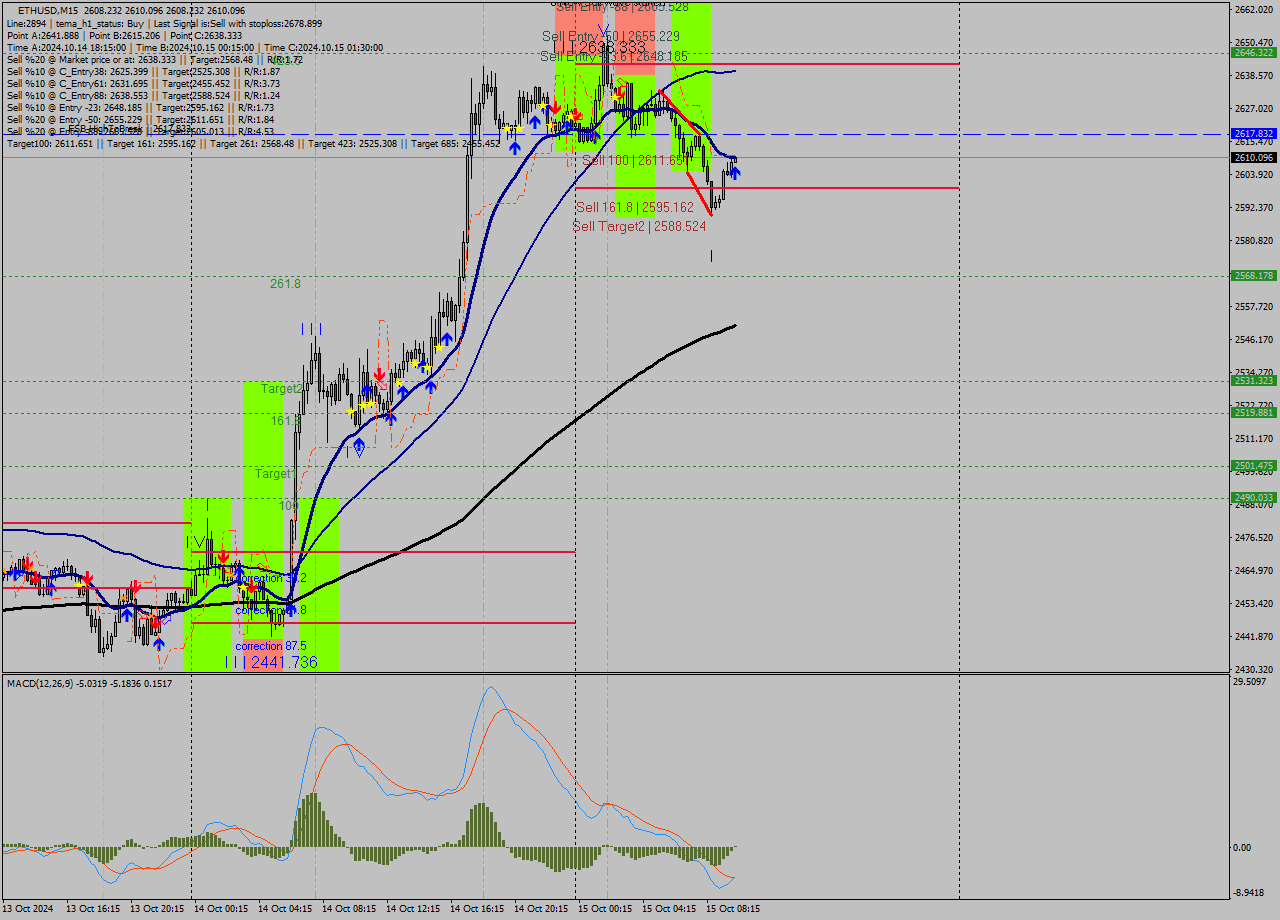Click the 'Sell Entry -50 | 2655.229' label
This screenshot has height=920, width=1280.
(x=611, y=36)
